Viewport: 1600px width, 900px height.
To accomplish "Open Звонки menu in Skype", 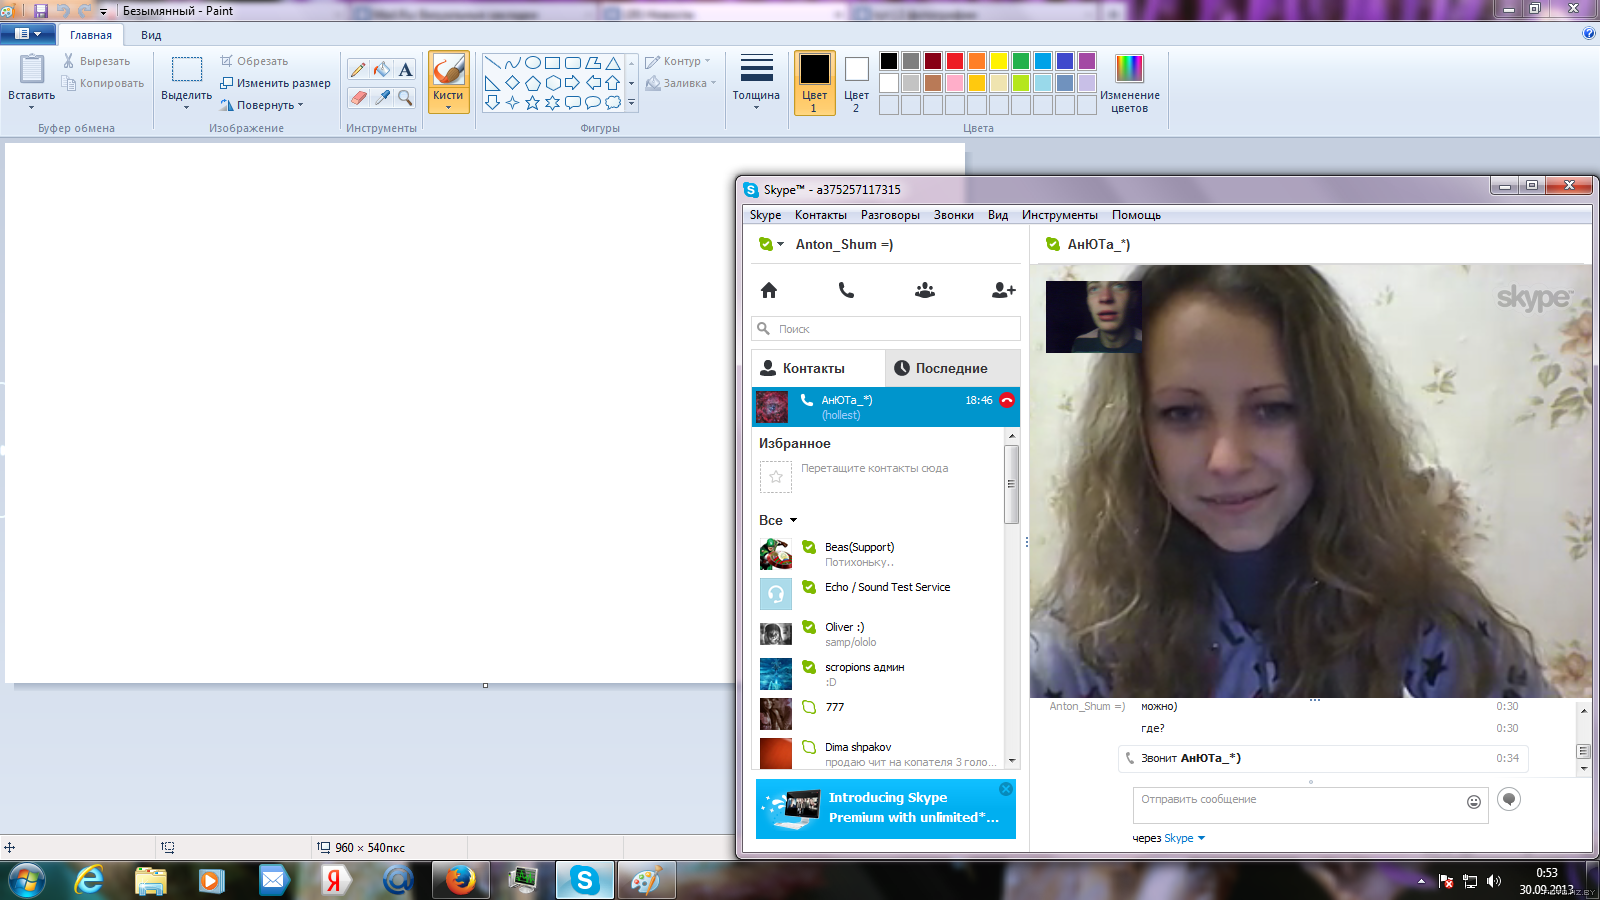I will coord(953,215).
